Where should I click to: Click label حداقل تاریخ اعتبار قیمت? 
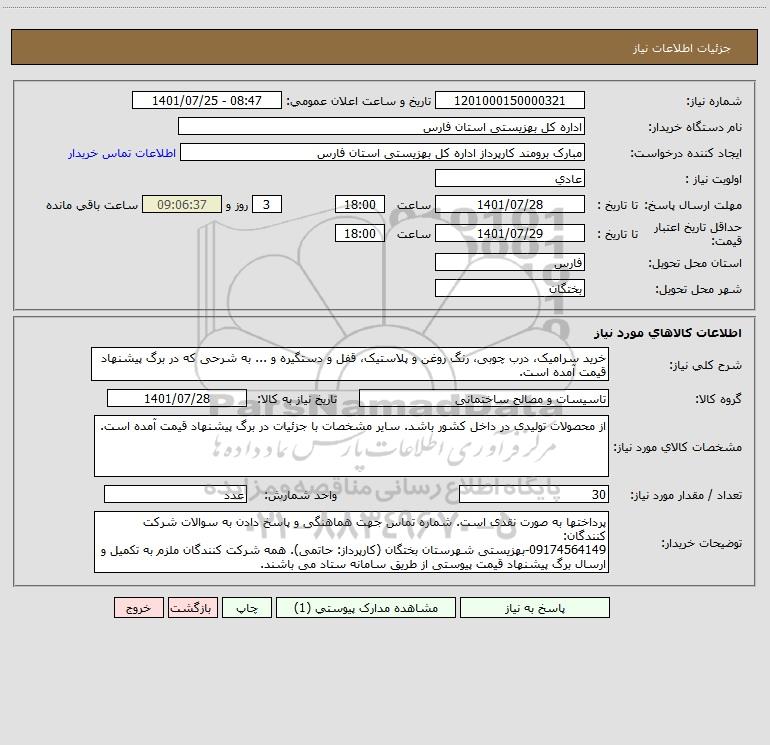coord(698,234)
